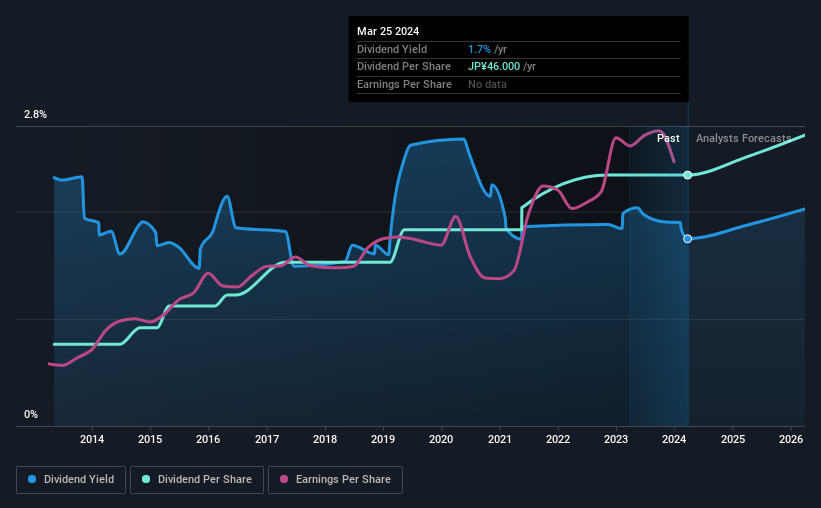Click the 2014 x-axis year label

[92, 439]
